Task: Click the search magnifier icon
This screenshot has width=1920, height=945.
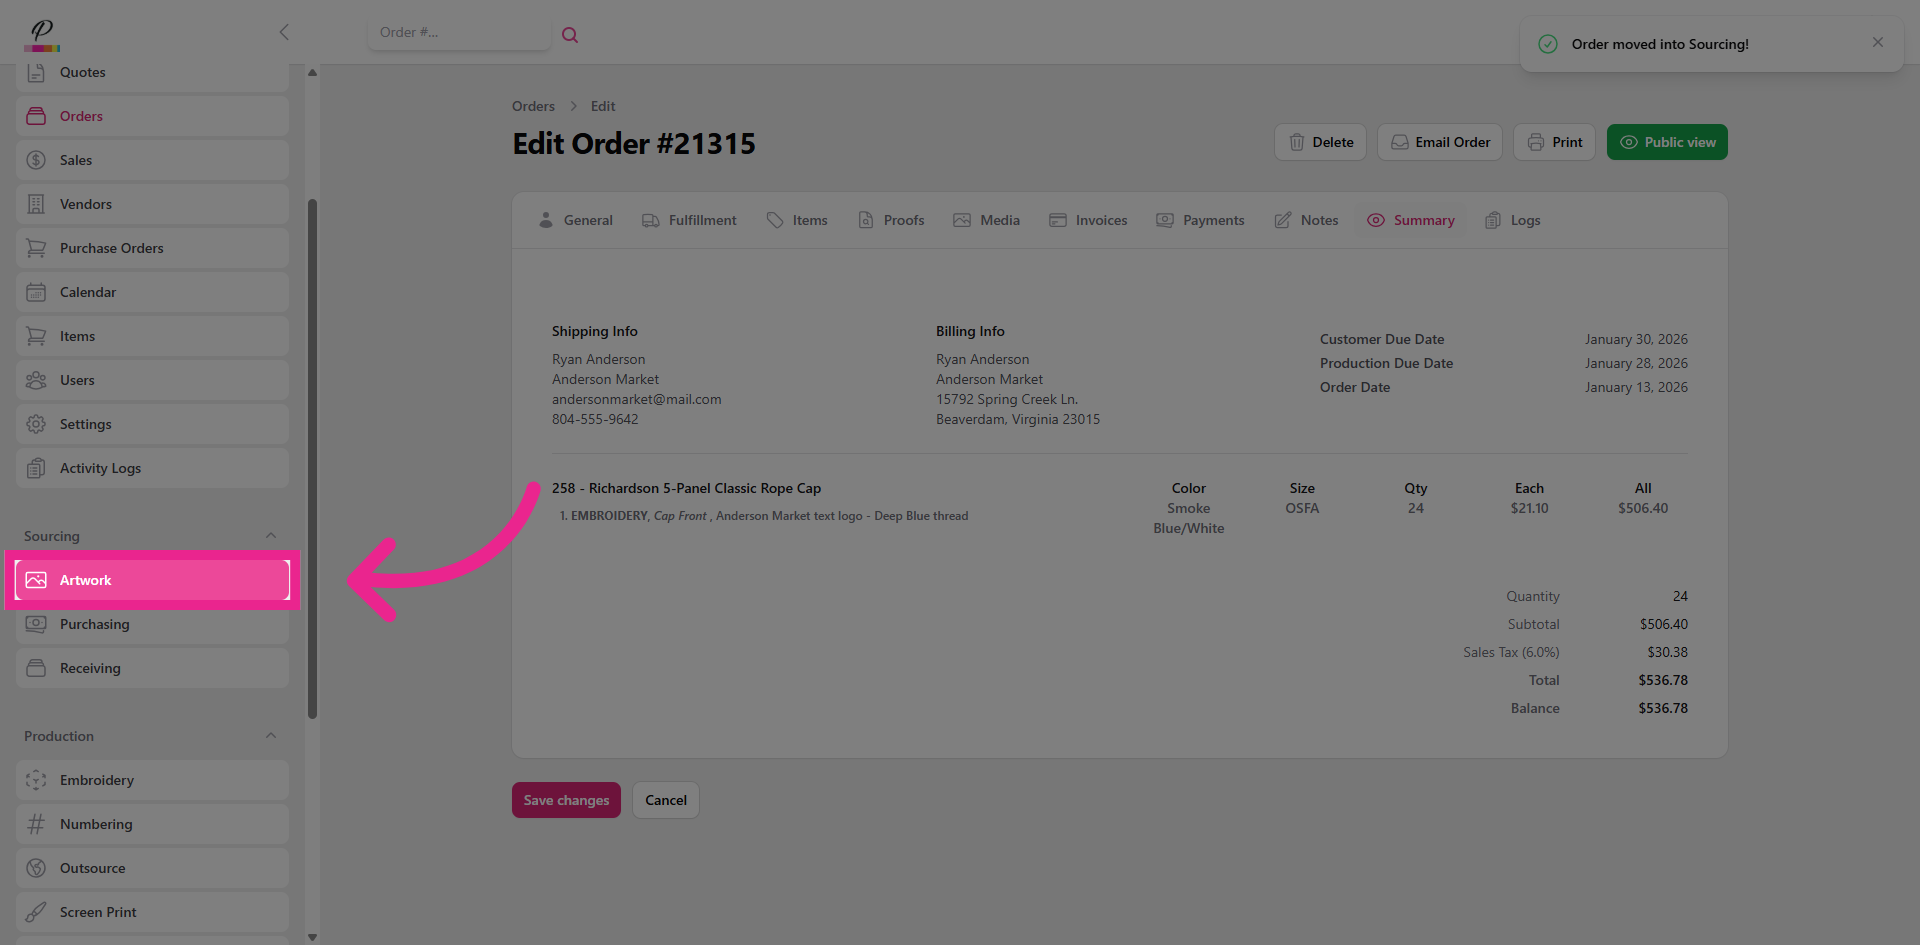Action: (x=570, y=35)
